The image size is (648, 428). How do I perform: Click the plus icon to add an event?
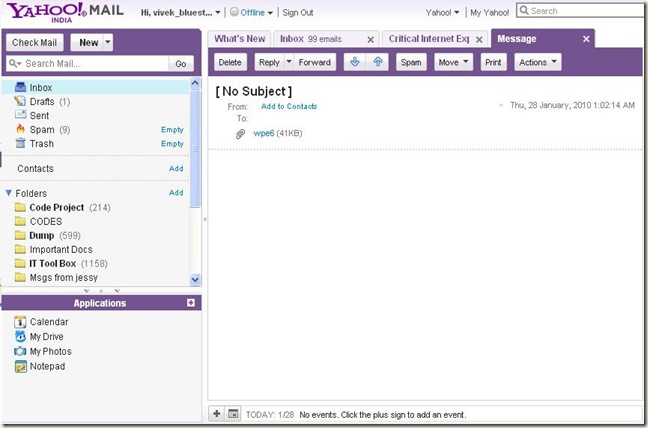(217, 414)
